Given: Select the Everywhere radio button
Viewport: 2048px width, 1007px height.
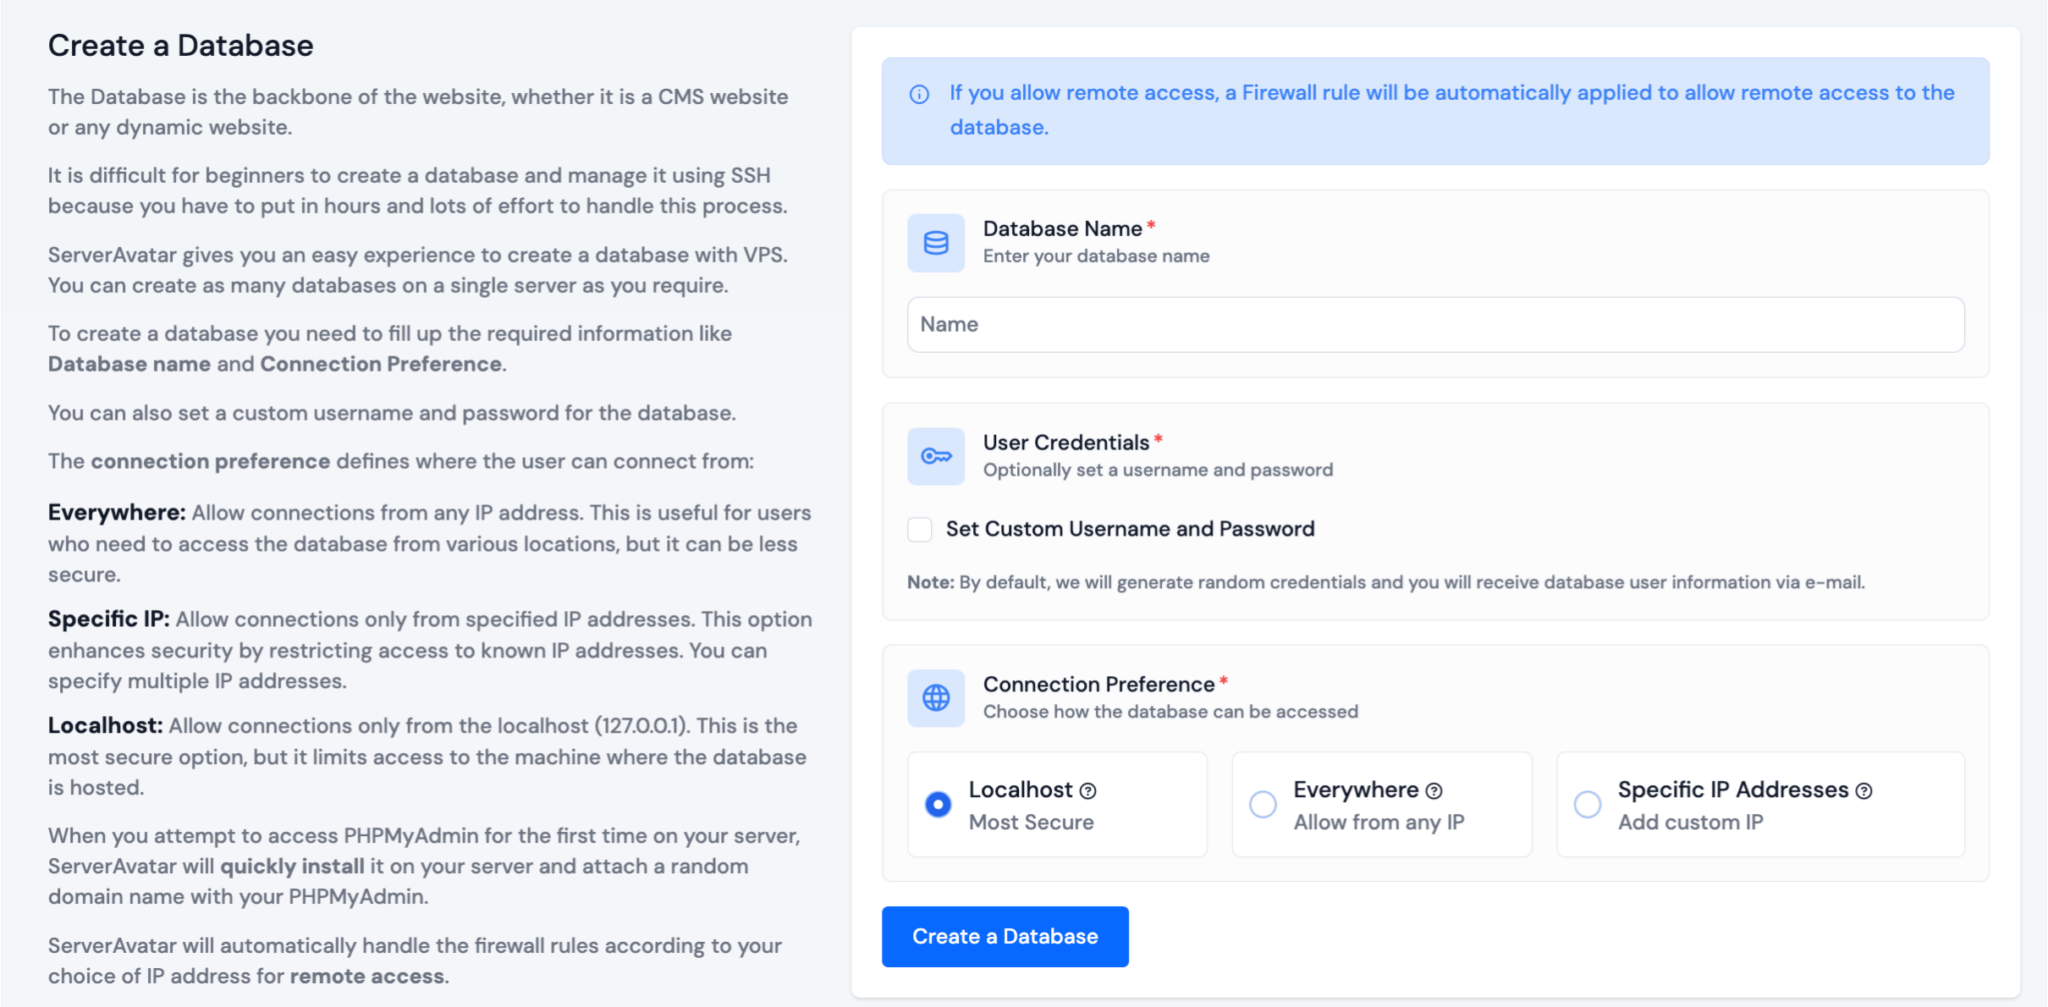Looking at the screenshot, I should pyautogui.click(x=1263, y=804).
